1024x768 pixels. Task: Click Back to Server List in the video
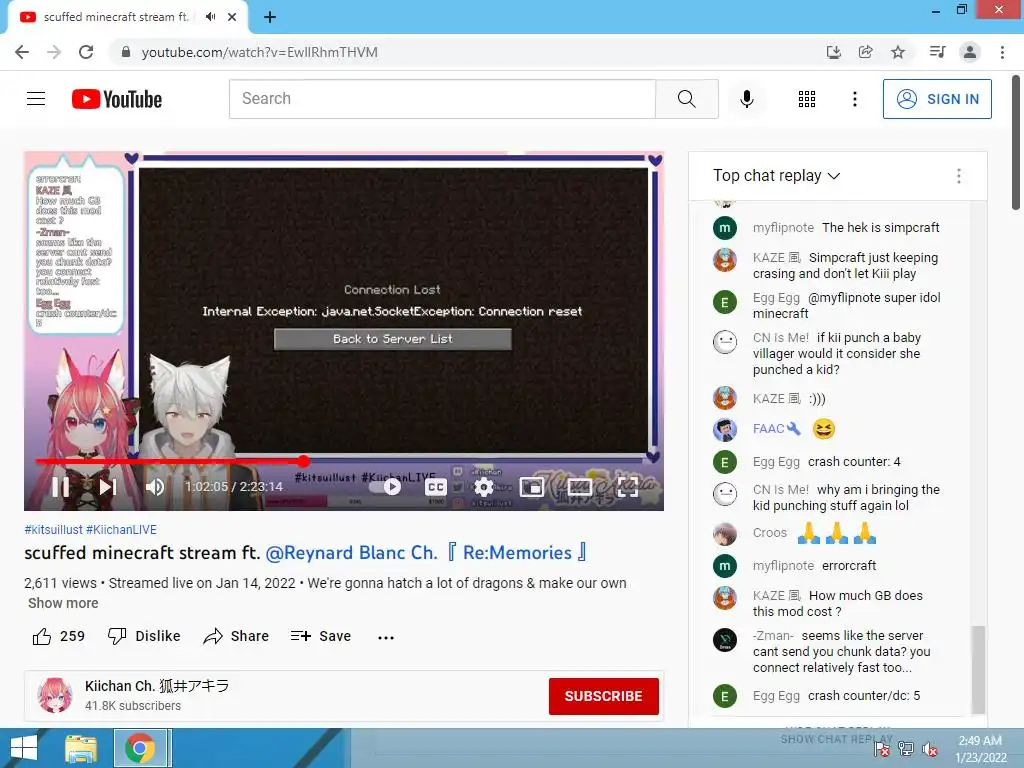pyautogui.click(x=392, y=339)
